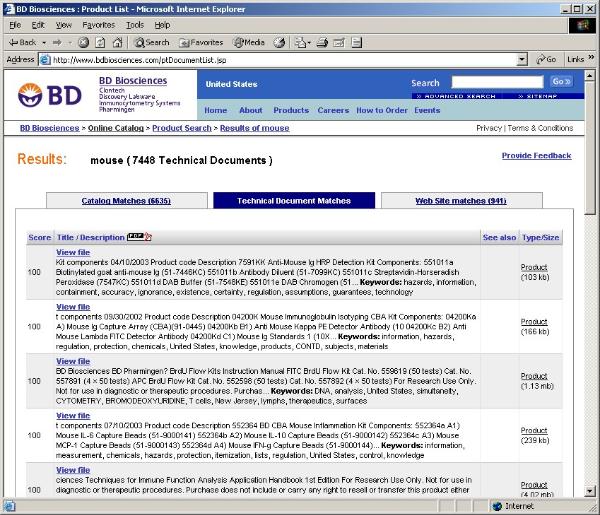The image size is (600, 515).
Task: Click the Mail toolbar icon
Action: (x=302, y=42)
